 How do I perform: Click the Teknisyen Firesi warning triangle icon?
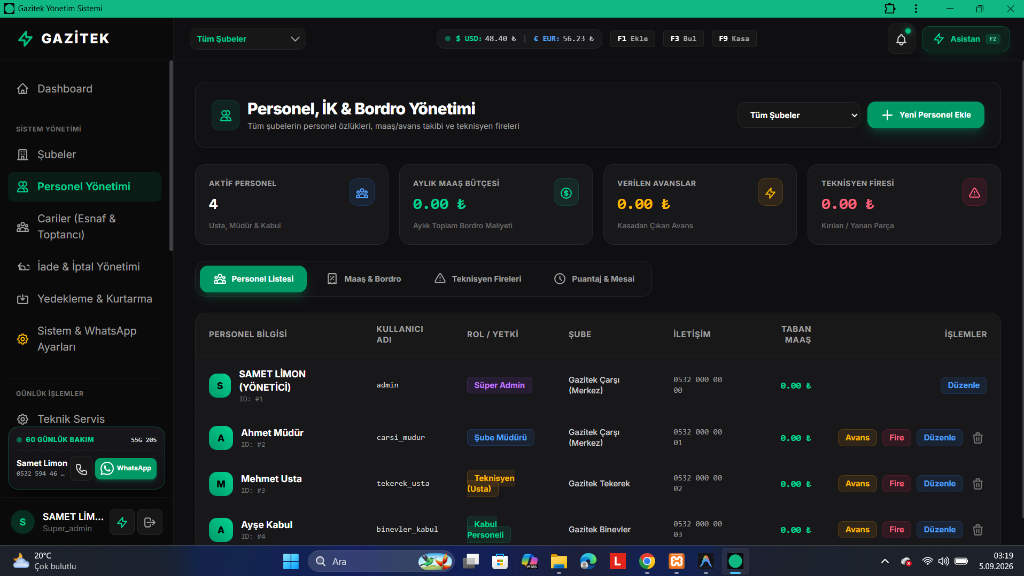[x=974, y=193]
